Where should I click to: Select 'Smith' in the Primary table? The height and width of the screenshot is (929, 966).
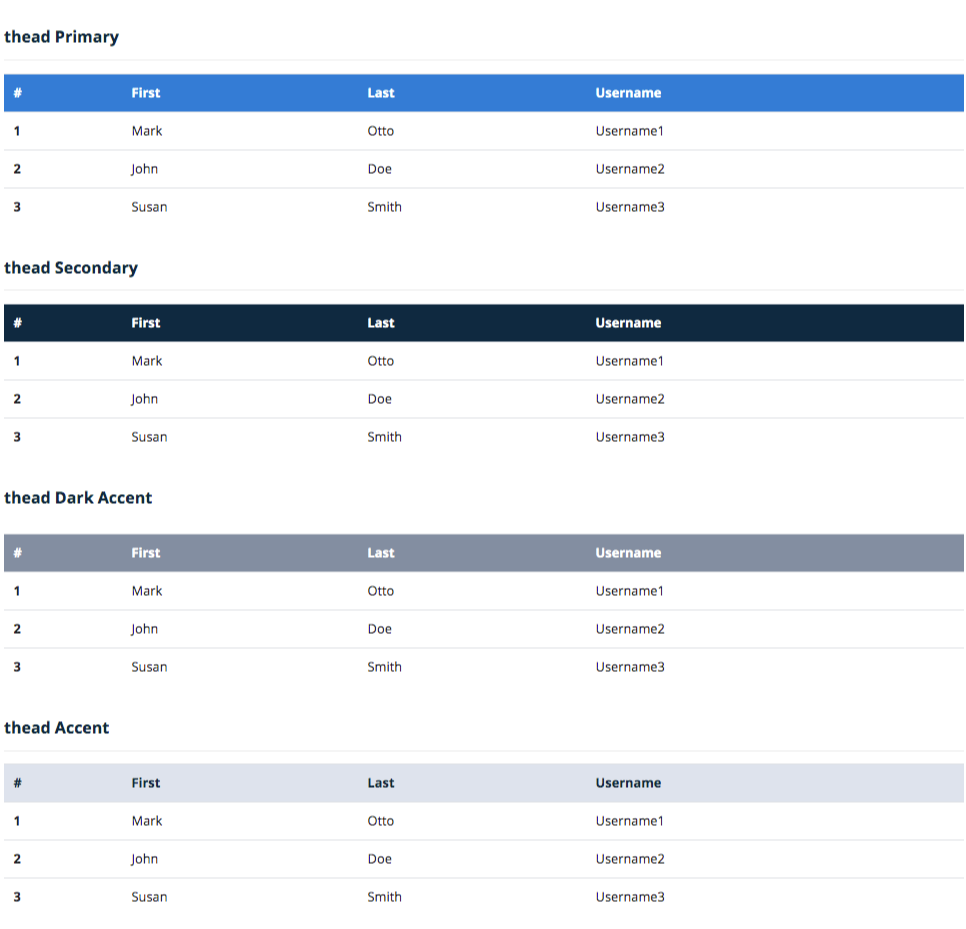384,207
